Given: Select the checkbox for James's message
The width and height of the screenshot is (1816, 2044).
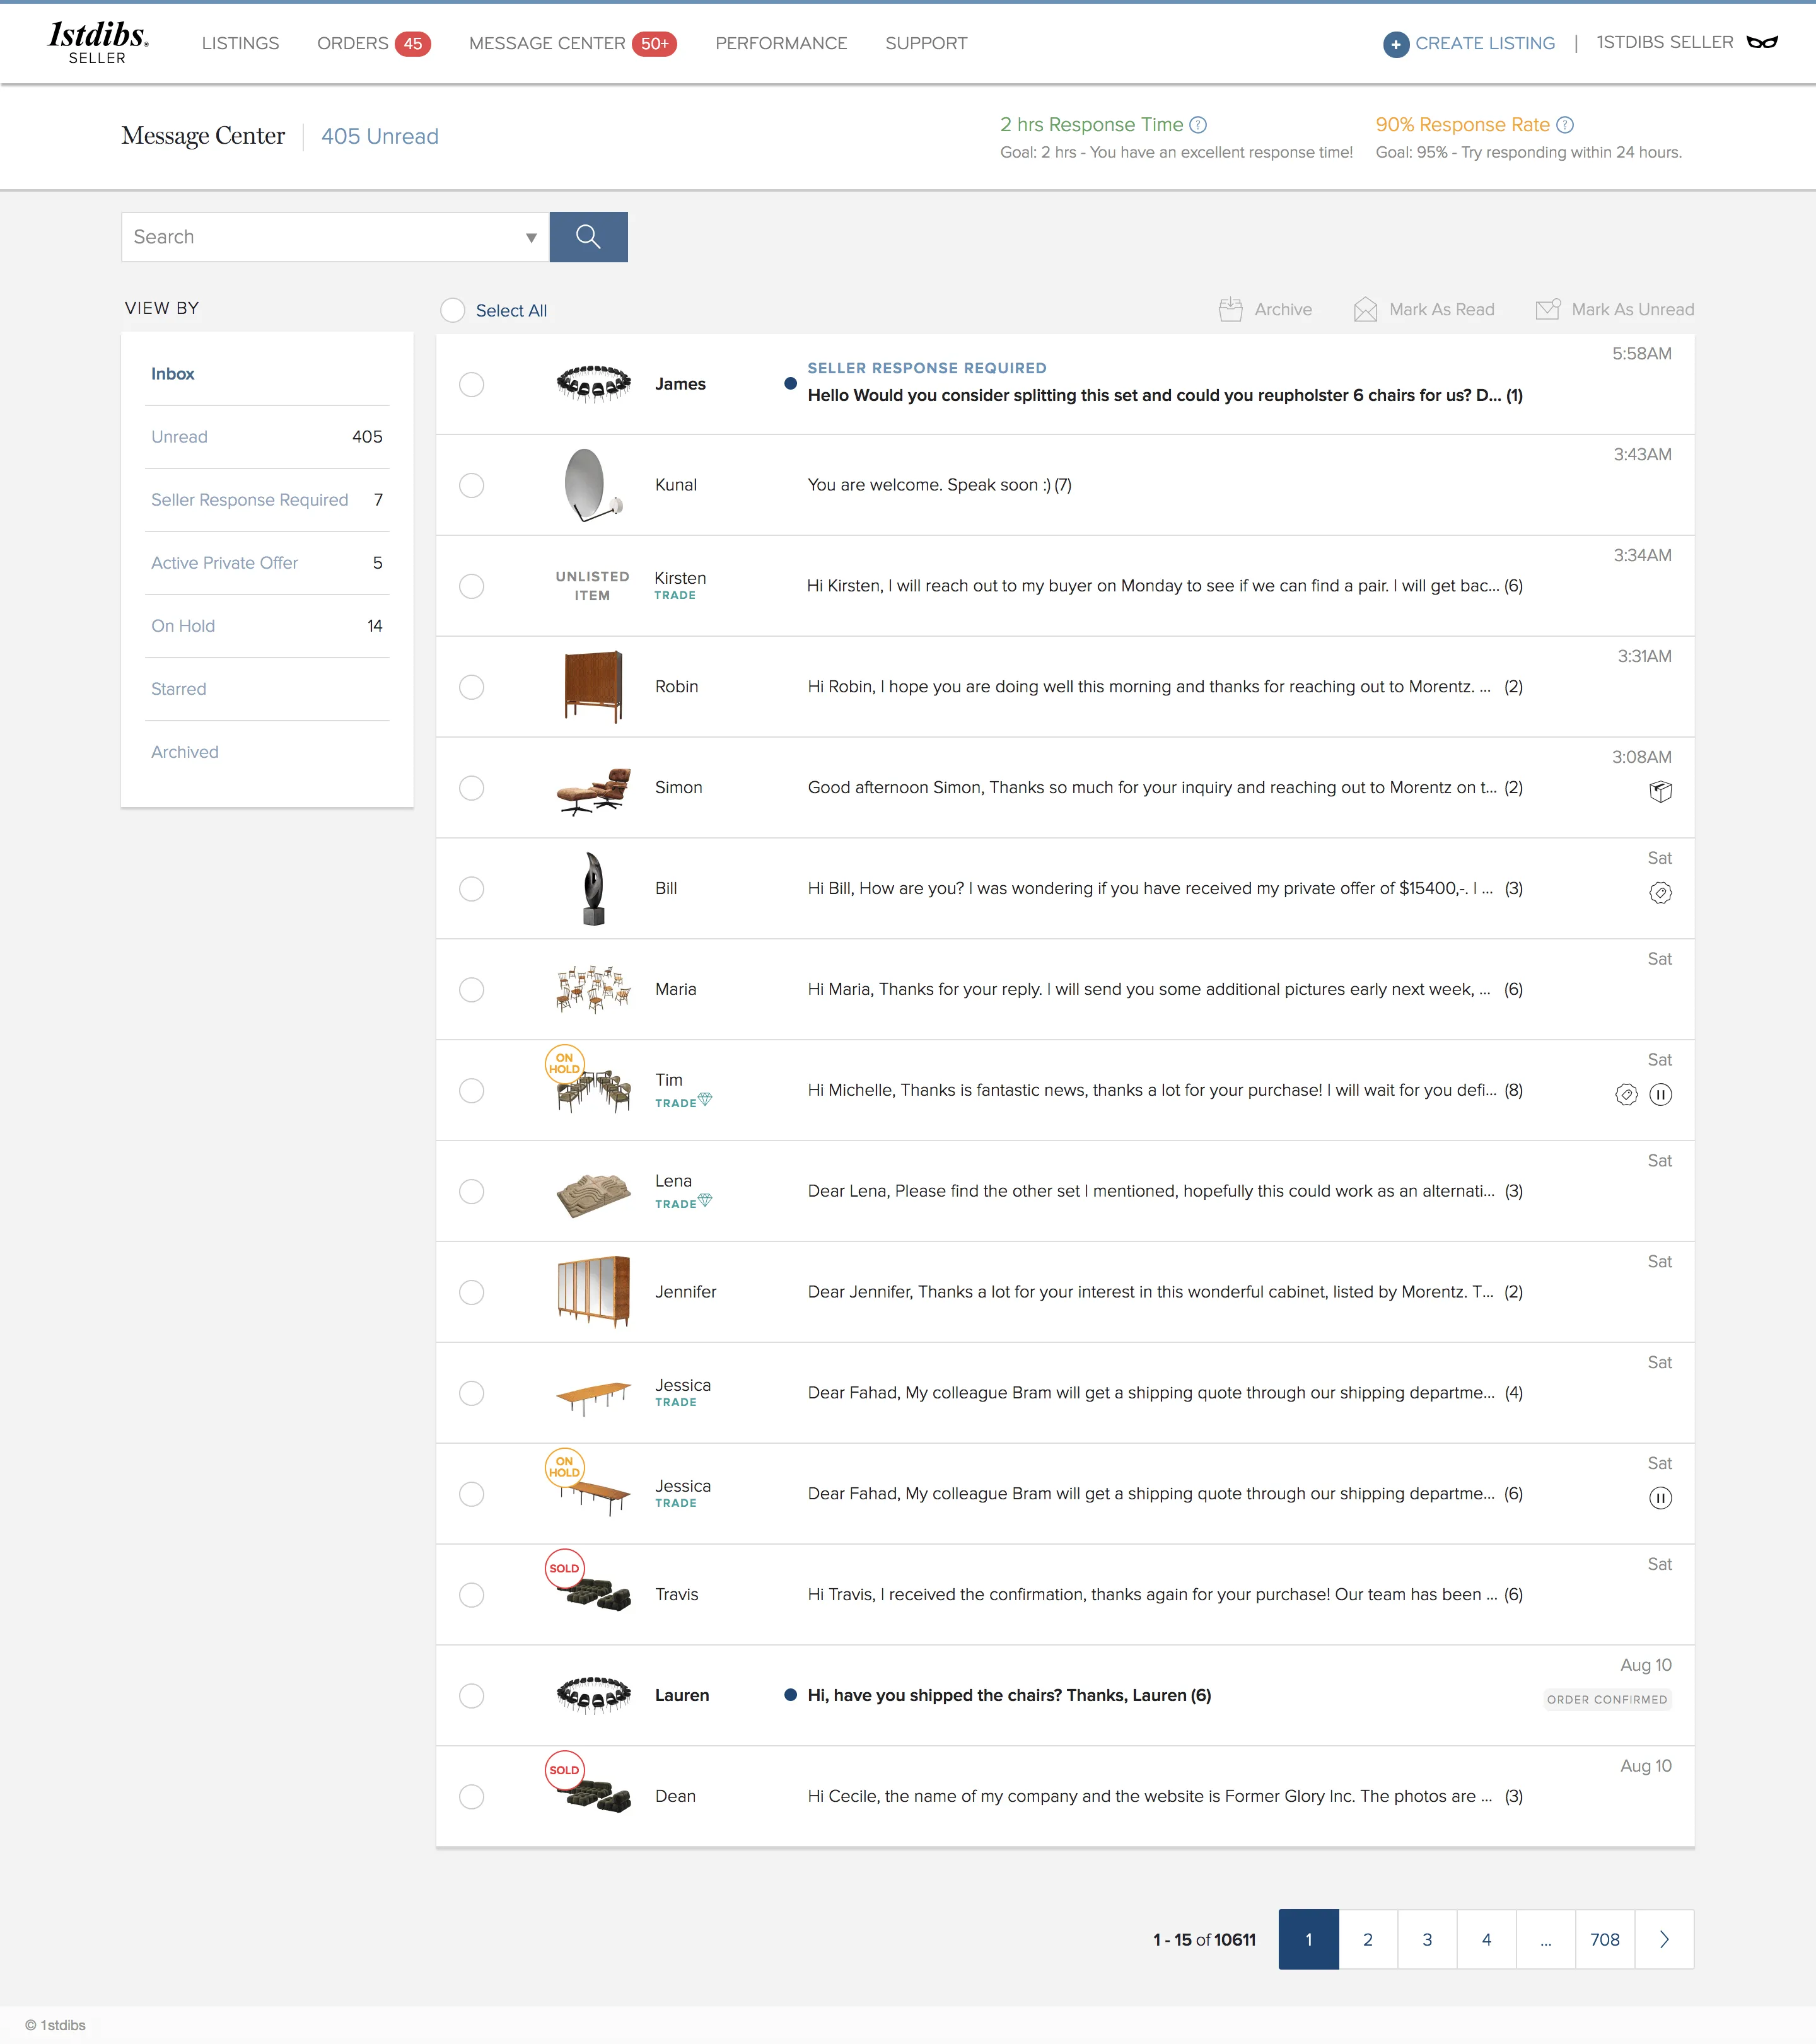Looking at the screenshot, I should [472, 385].
